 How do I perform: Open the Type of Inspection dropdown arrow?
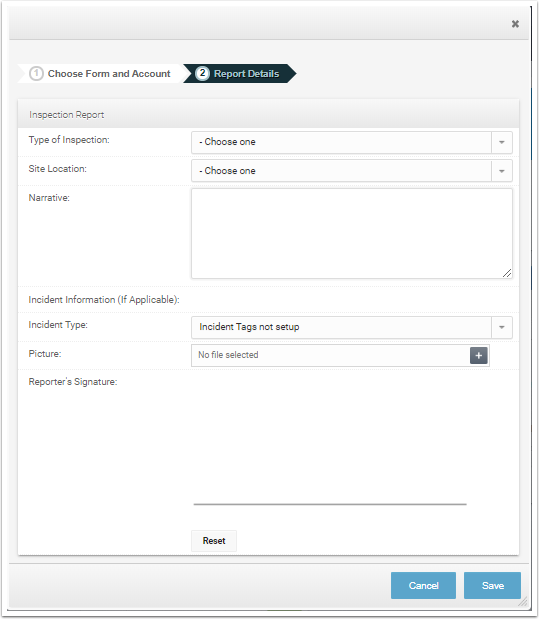(x=501, y=142)
